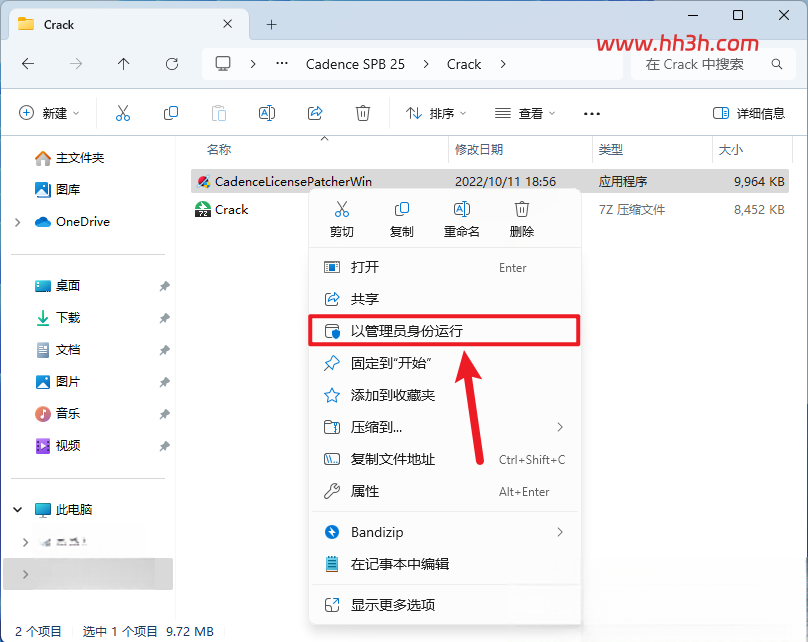Click the forward navigation arrow

(x=76, y=64)
